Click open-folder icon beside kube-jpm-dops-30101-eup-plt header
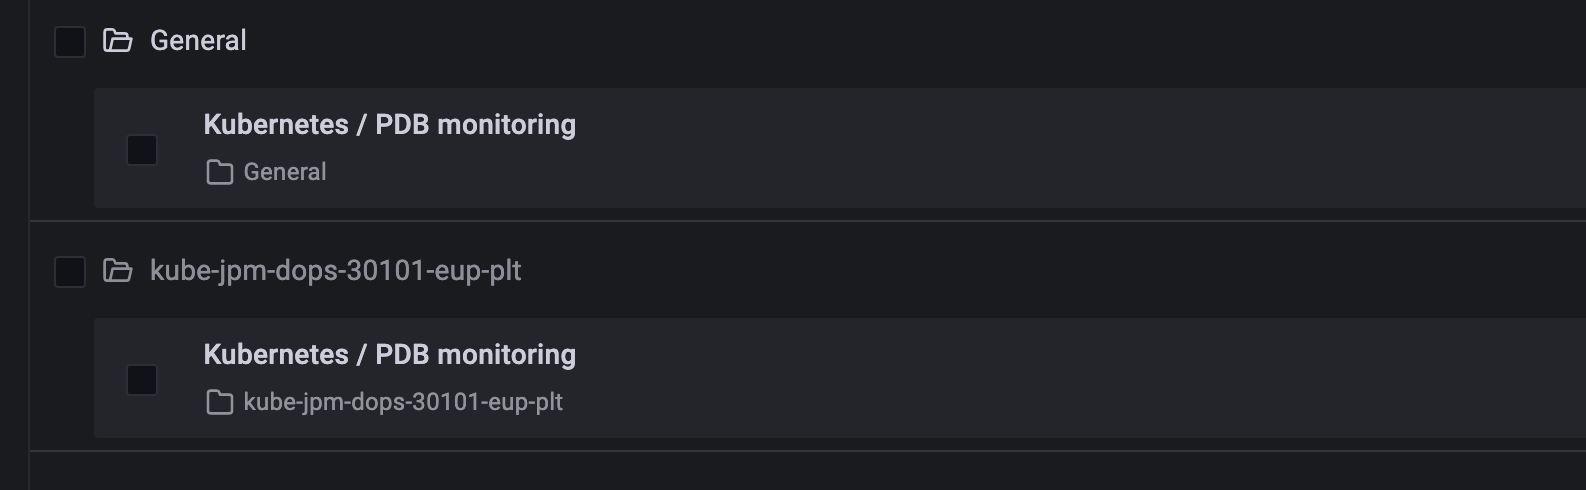Image resolution: width=1586 pixels, height=490 pixels. [x=118, y=271]
